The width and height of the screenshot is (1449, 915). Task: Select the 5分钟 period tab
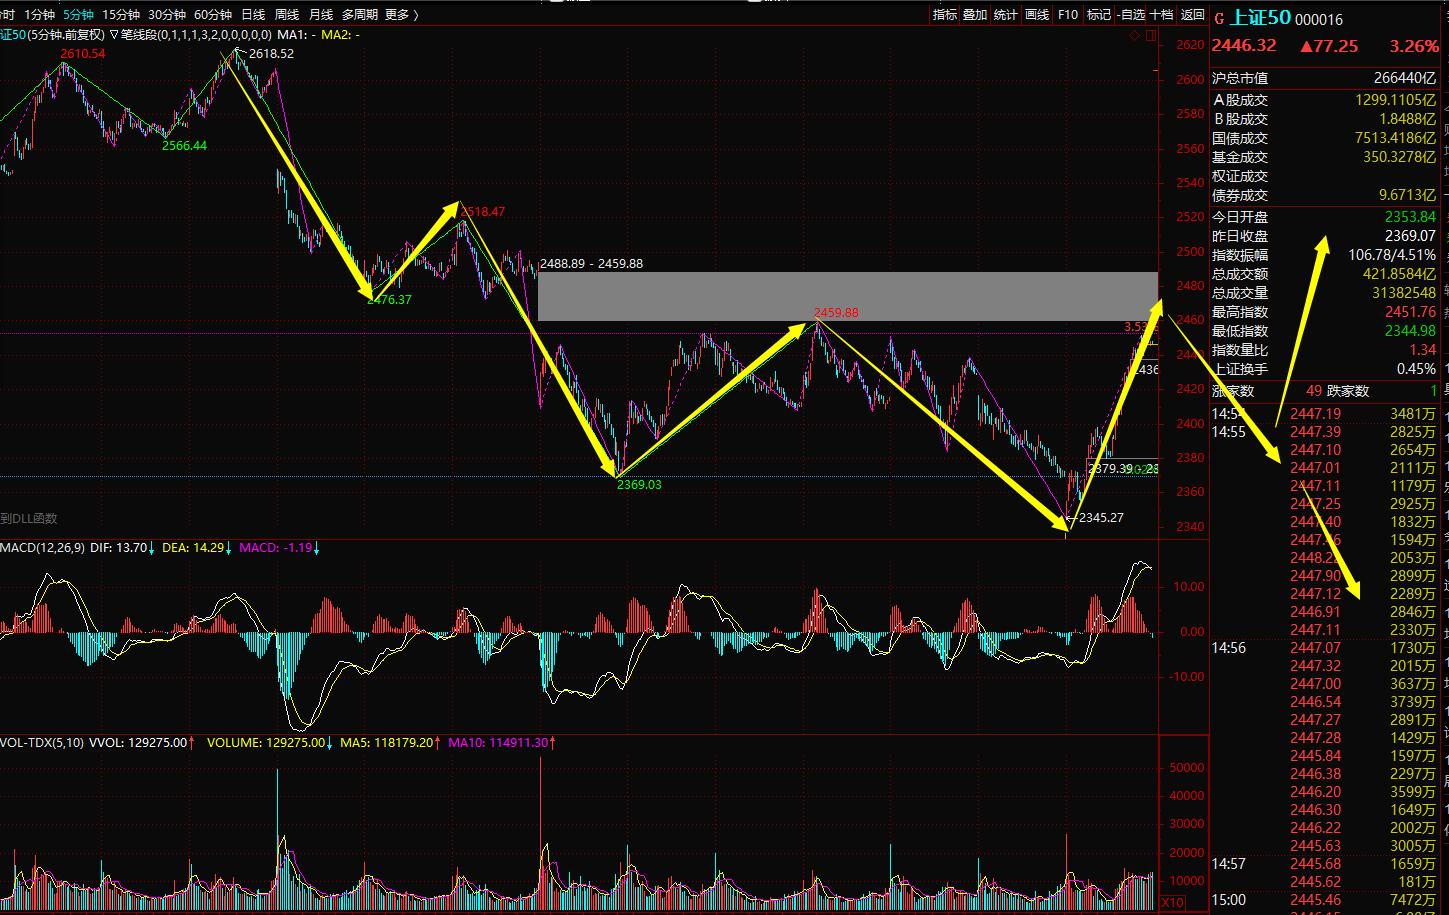click(78, 15)
